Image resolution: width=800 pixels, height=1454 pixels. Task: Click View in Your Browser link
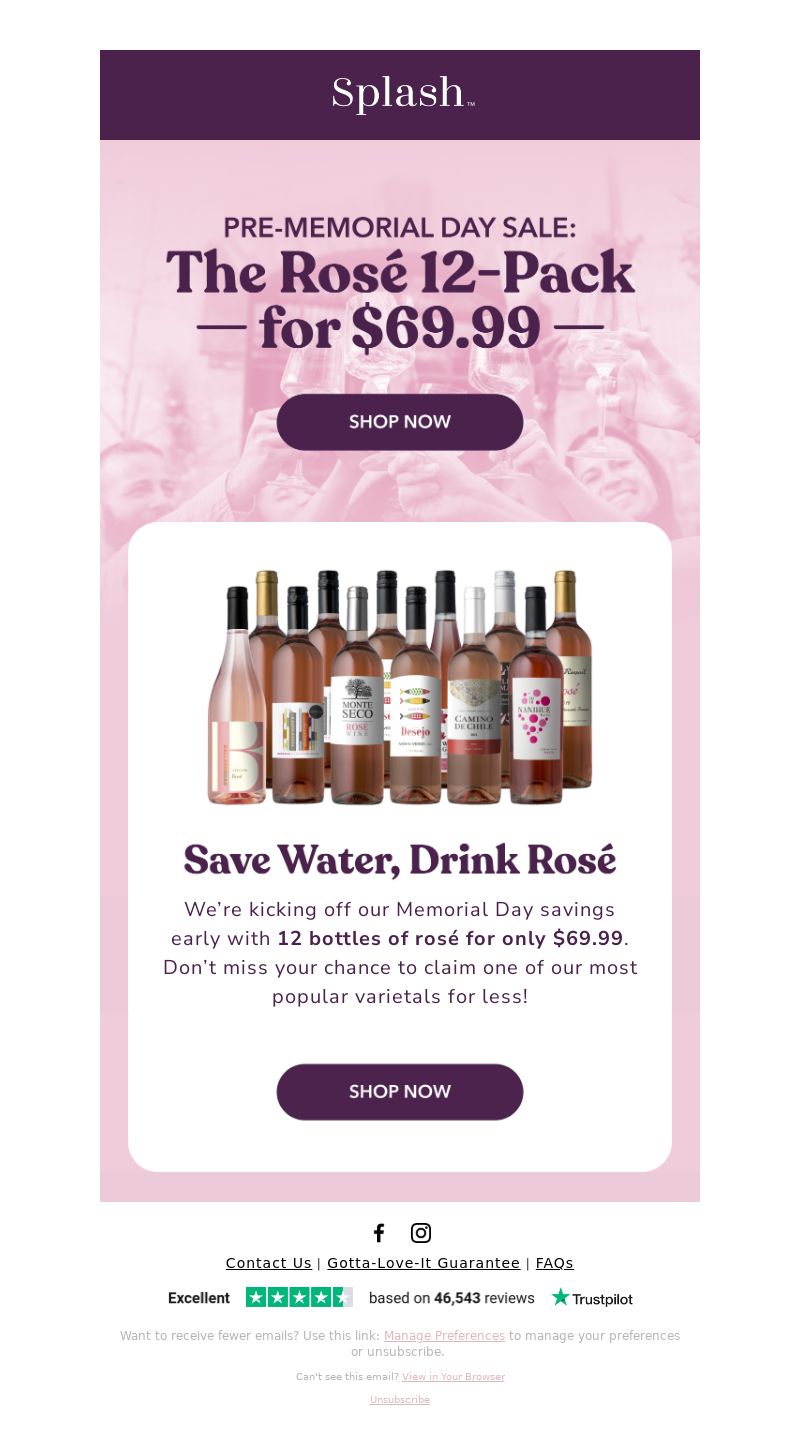tap(453, 1377)
